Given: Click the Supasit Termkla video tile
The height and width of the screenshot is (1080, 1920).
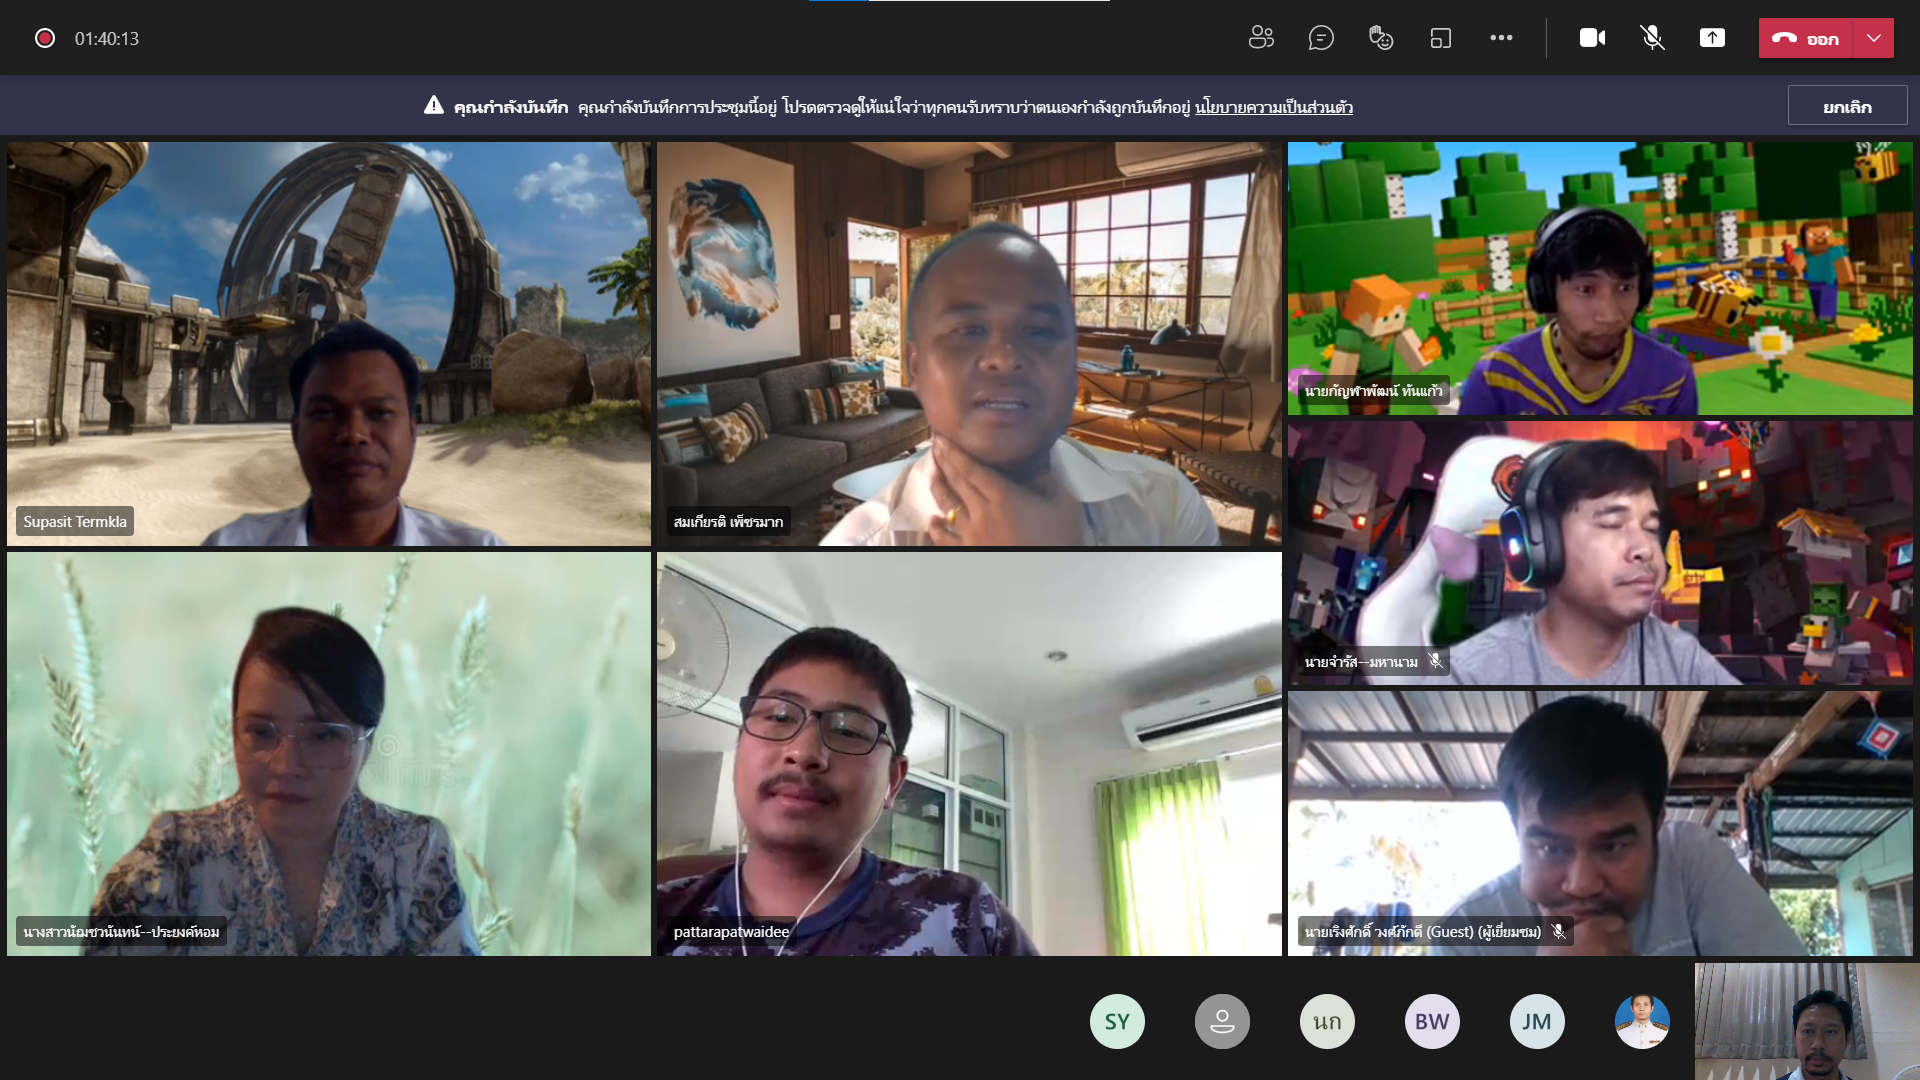Looking at the screenshot, I should [329, 343].
